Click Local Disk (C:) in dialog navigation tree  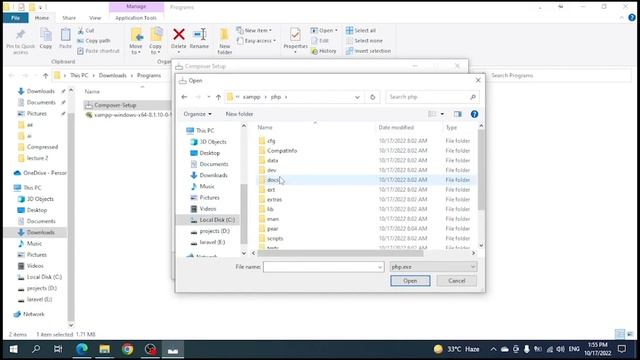(x=217, y=220)
